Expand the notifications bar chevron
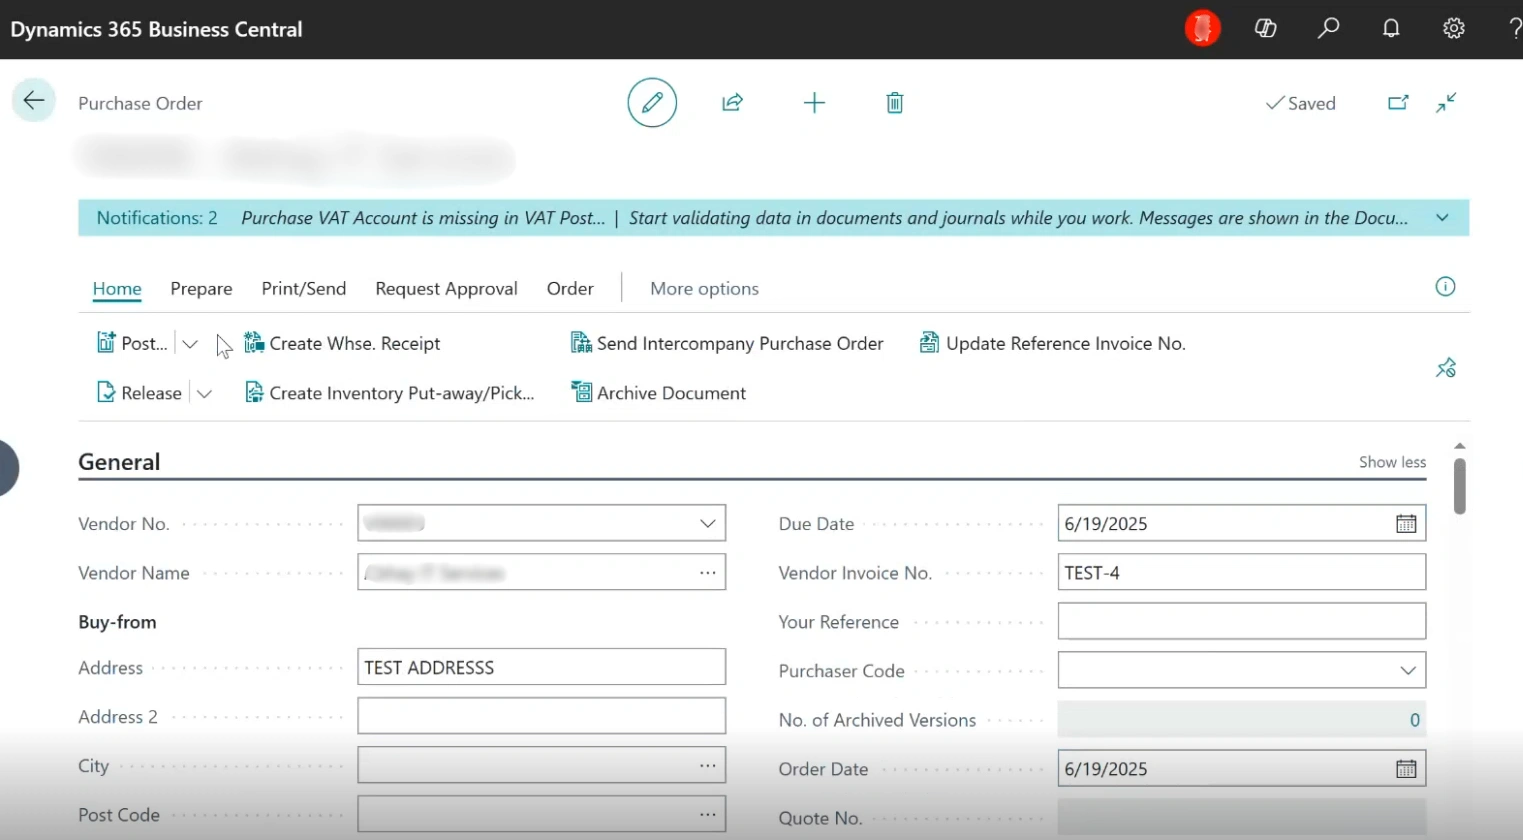The height and width of the screenshot is (840, 1523). point(1442,218)
